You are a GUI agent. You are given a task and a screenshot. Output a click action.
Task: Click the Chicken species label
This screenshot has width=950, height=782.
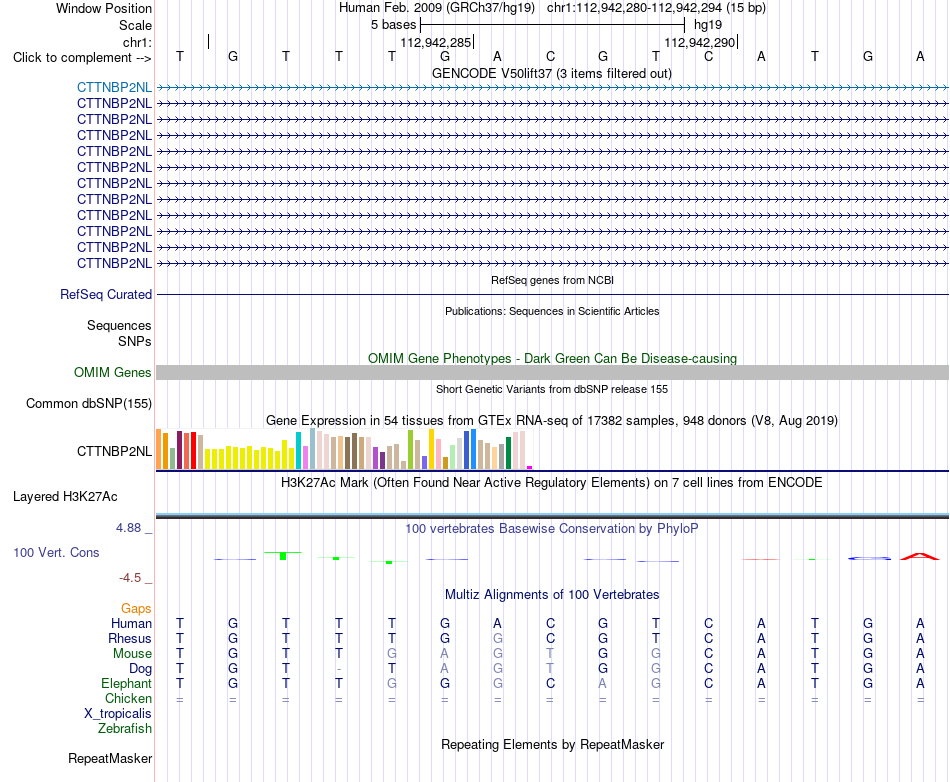(x=128, y=698)
